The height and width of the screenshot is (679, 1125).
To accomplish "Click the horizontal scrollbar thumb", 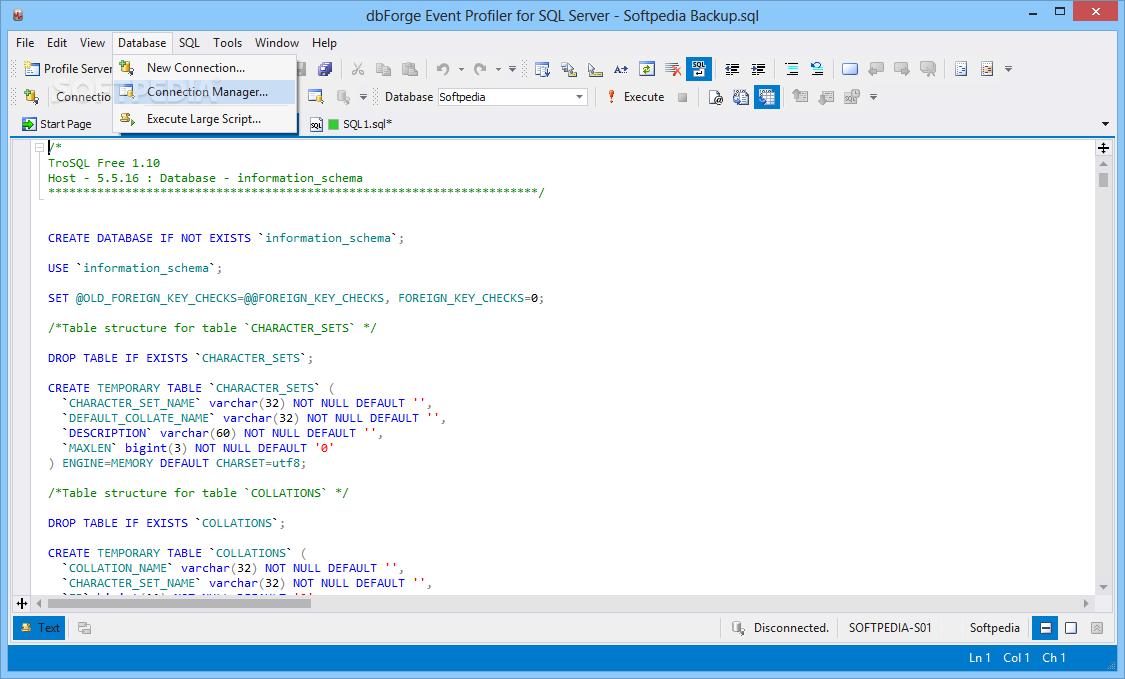I will (x=179, y=604).
